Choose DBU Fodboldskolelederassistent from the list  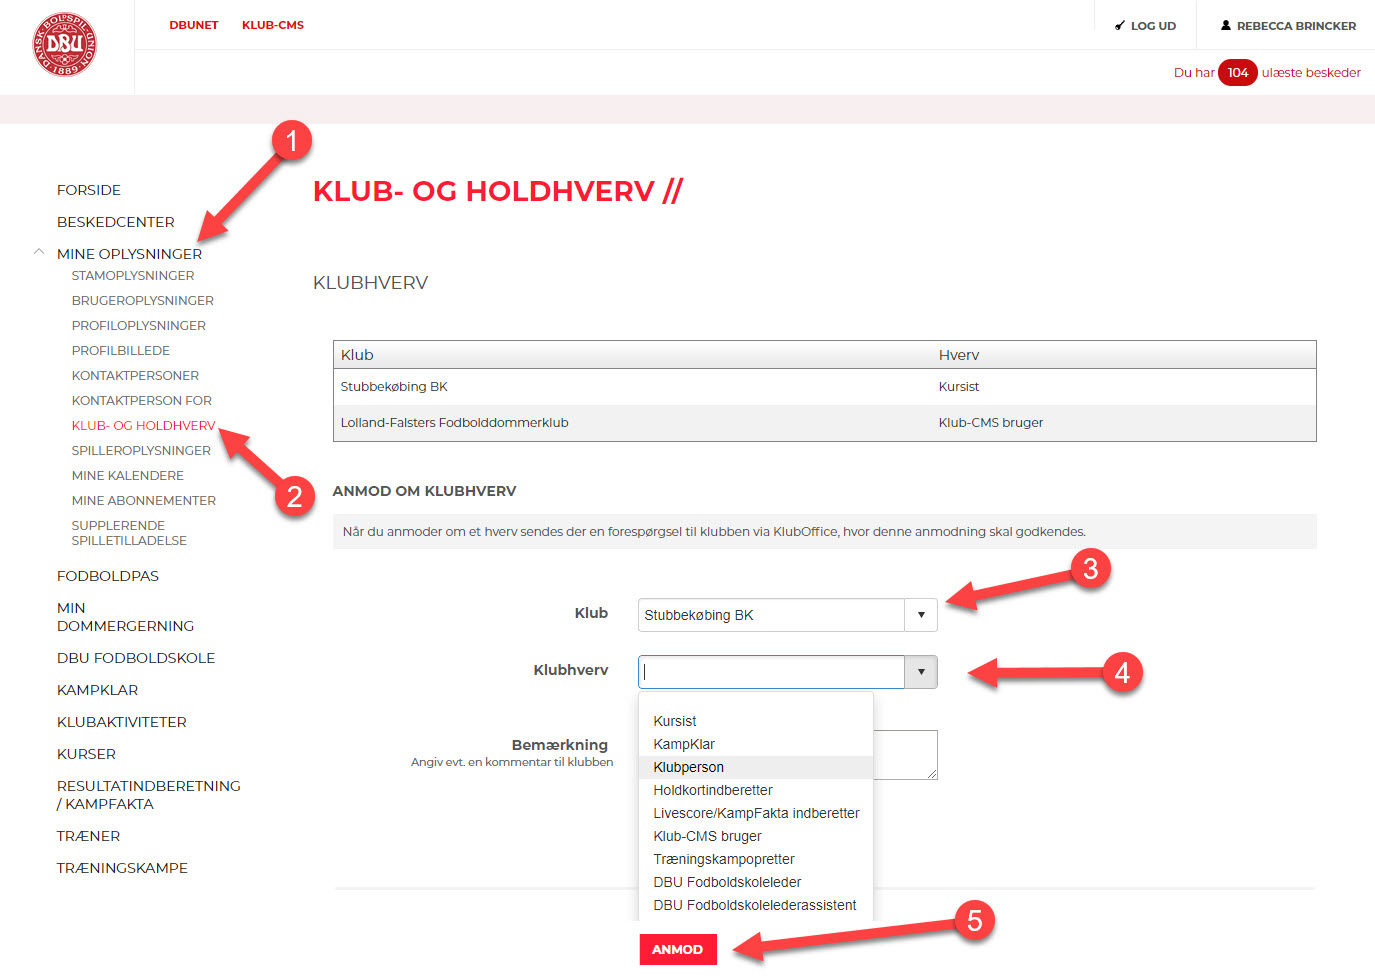pyautogui.click(x=756, y=905)
